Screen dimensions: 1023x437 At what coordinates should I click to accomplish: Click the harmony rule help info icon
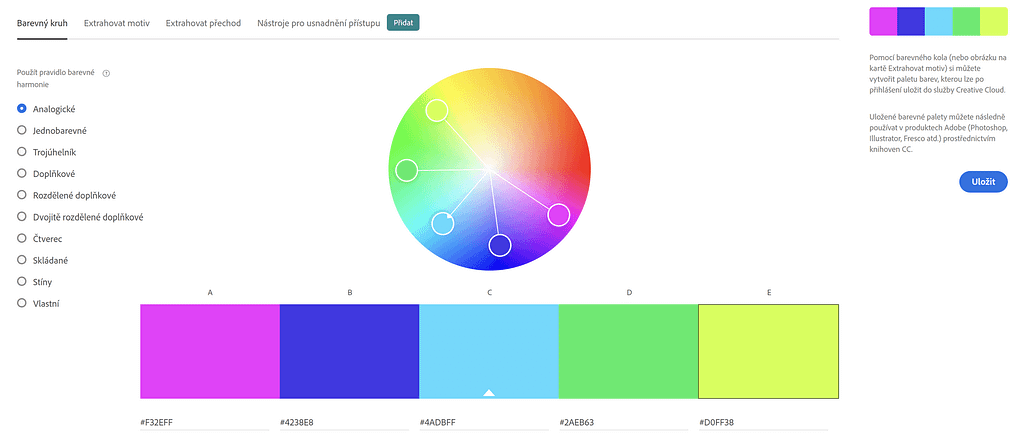point(106,73)
